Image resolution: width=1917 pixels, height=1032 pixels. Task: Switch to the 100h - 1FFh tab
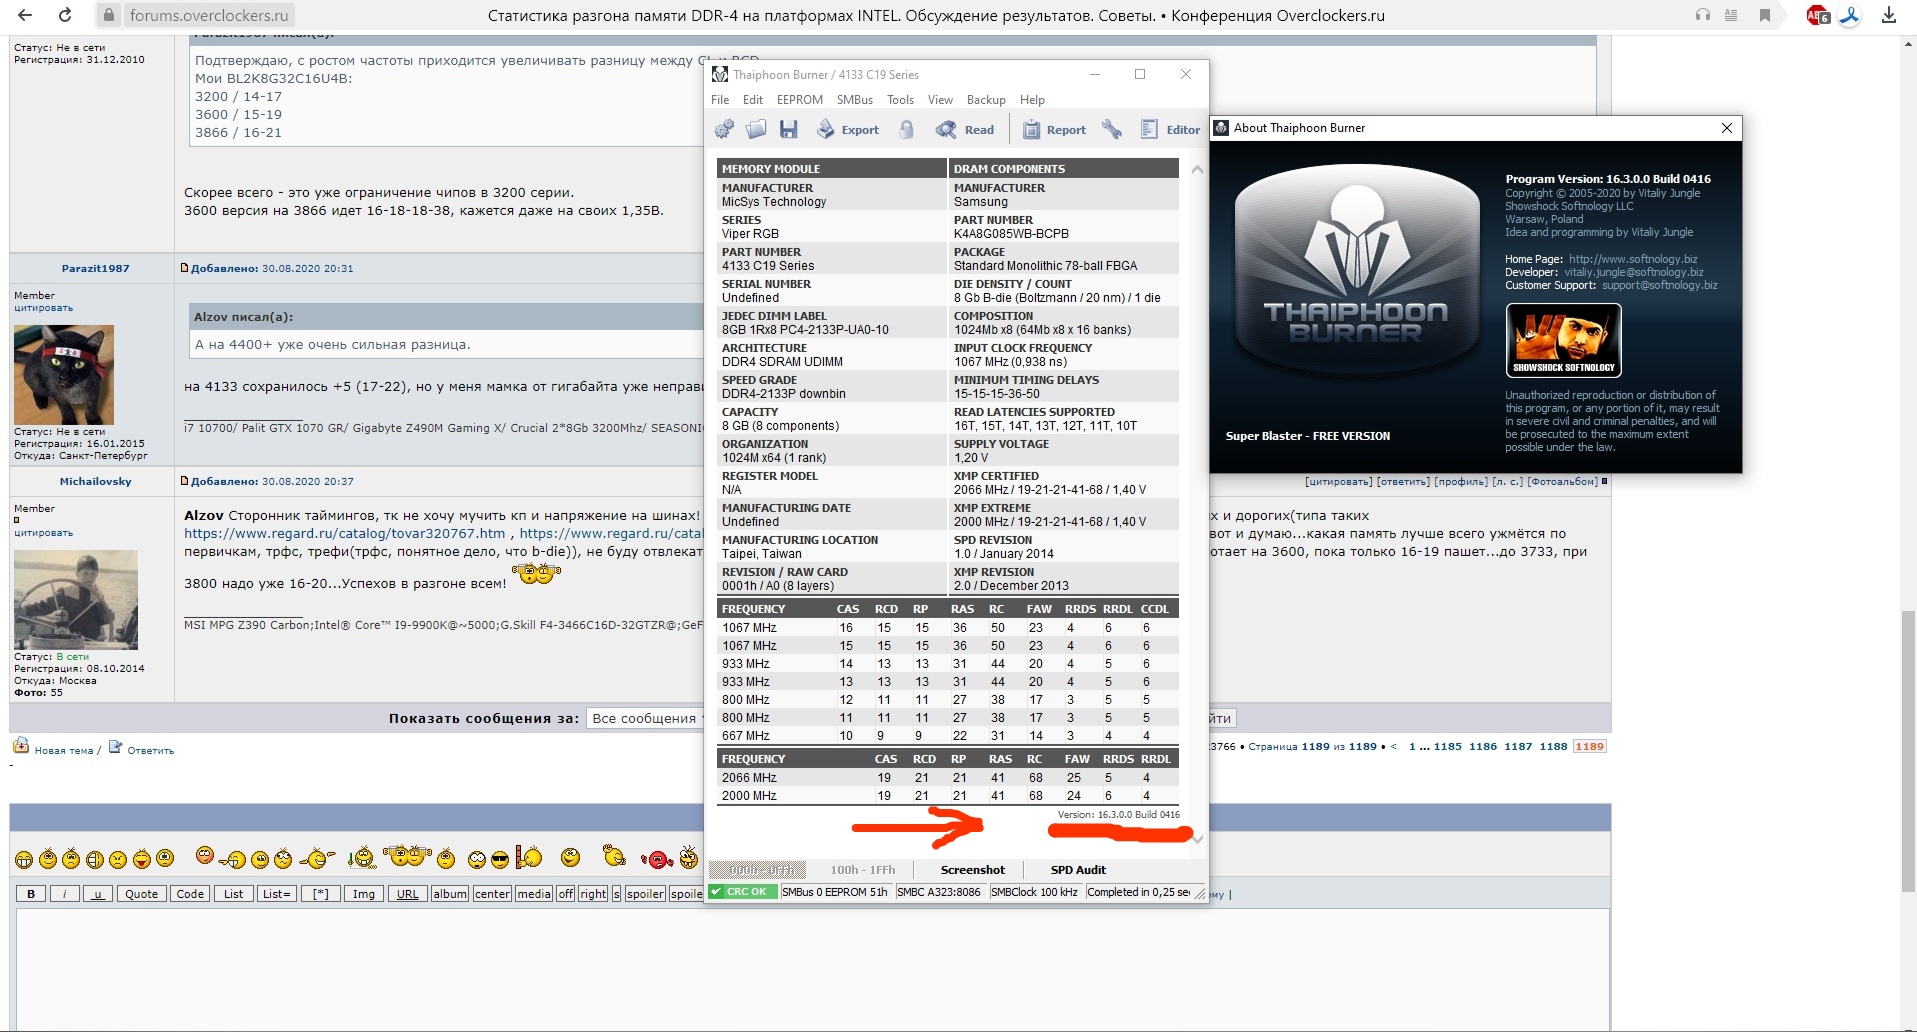tap(863, 870)
